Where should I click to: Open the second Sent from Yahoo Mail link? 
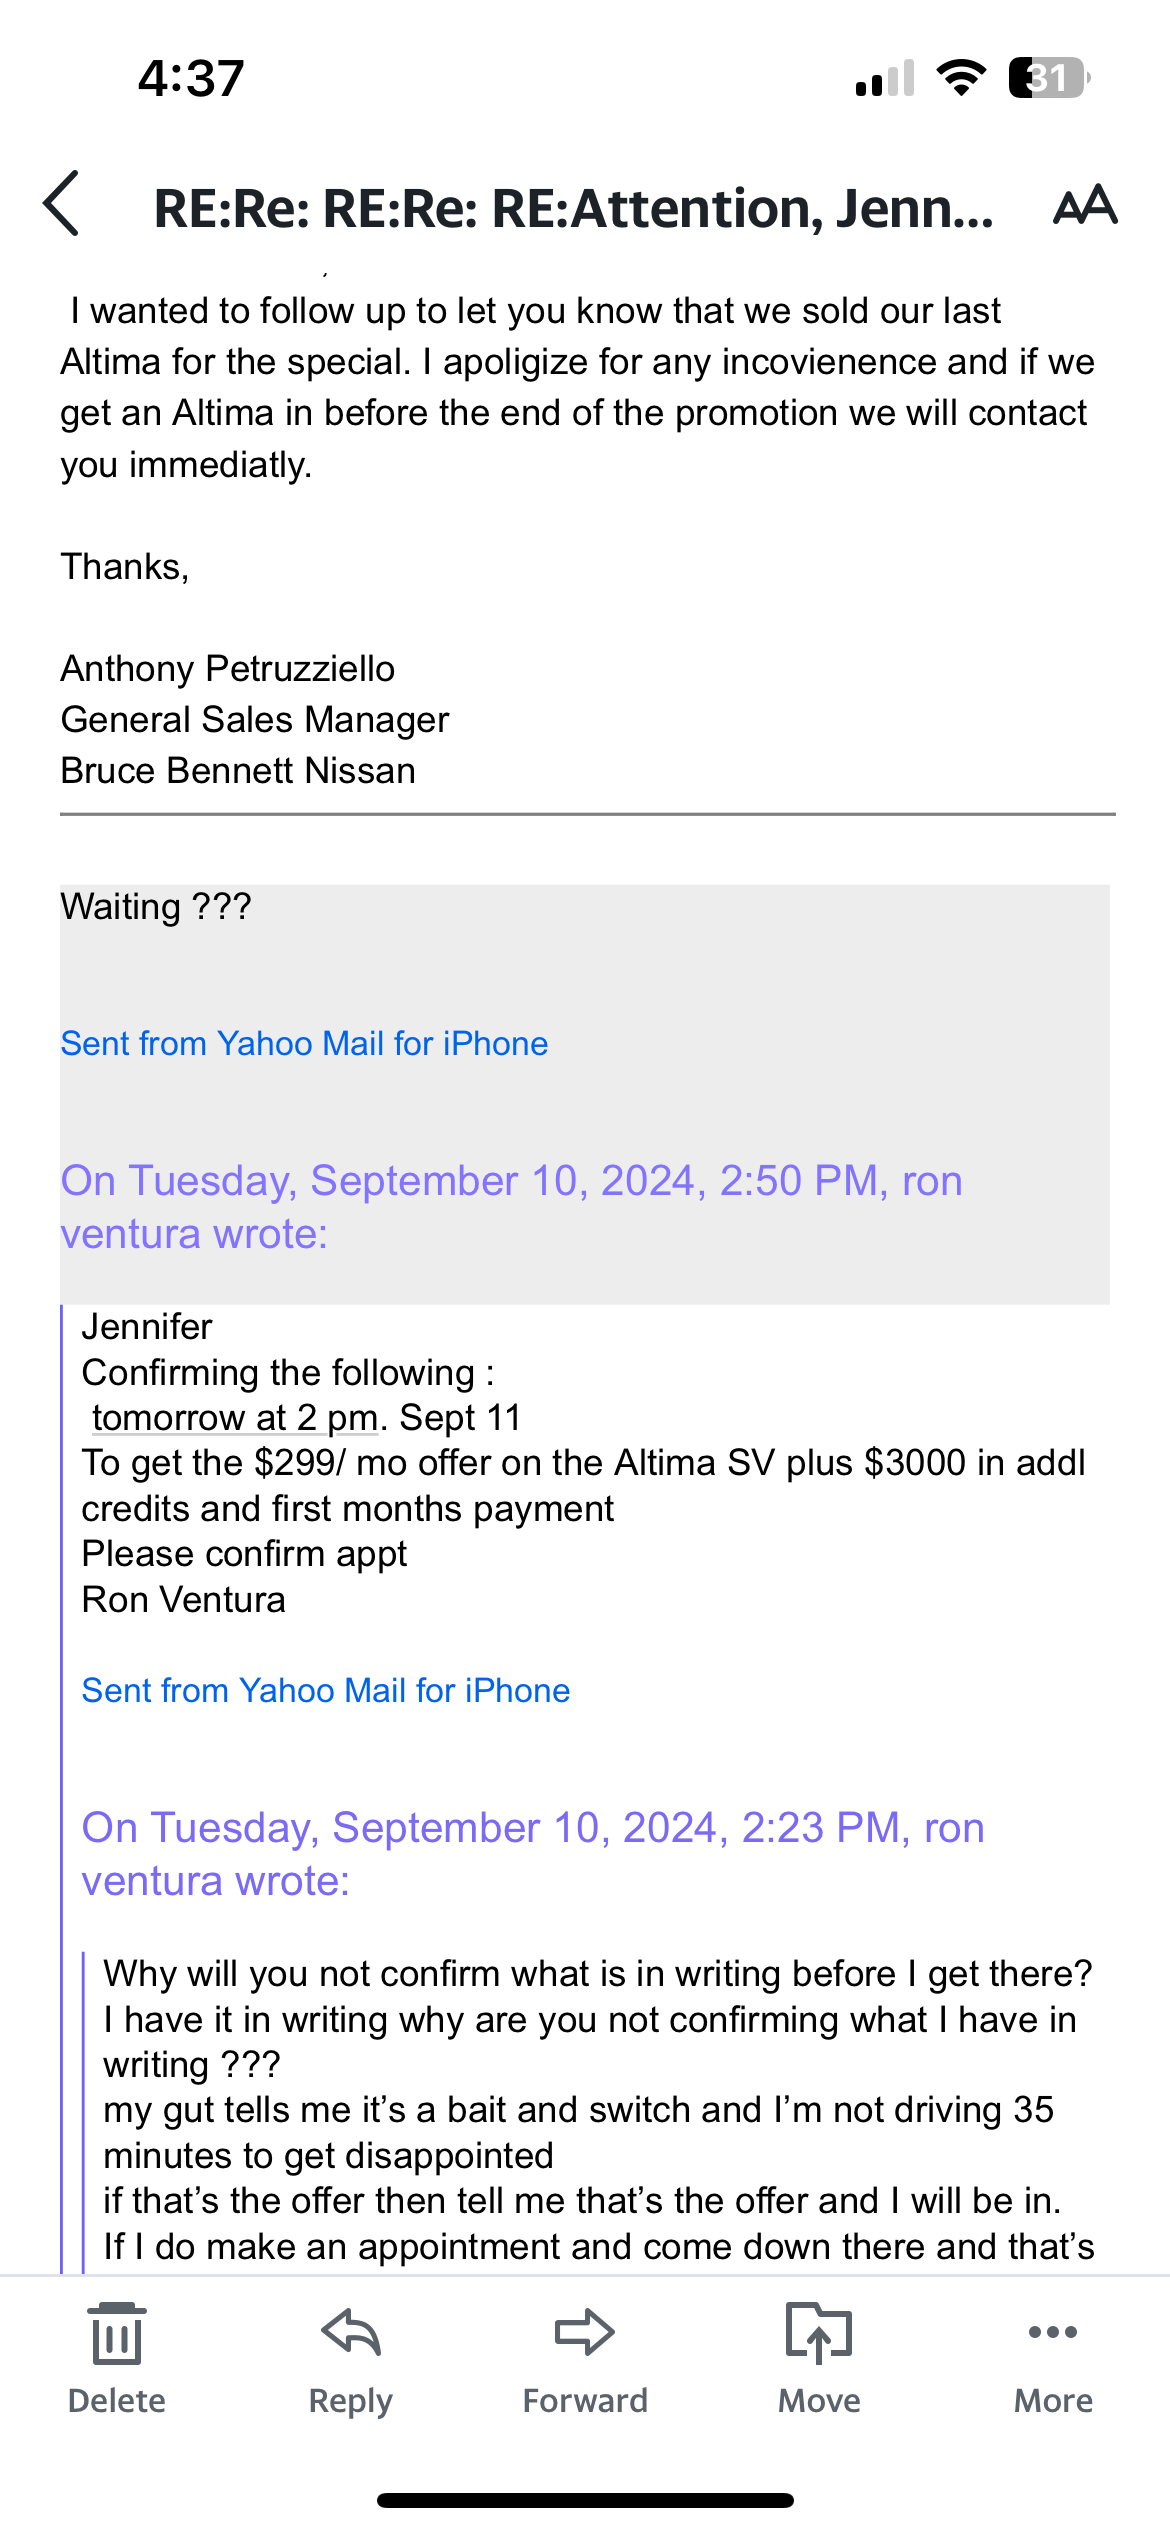pyautogui.click(x=326, y=1690)
